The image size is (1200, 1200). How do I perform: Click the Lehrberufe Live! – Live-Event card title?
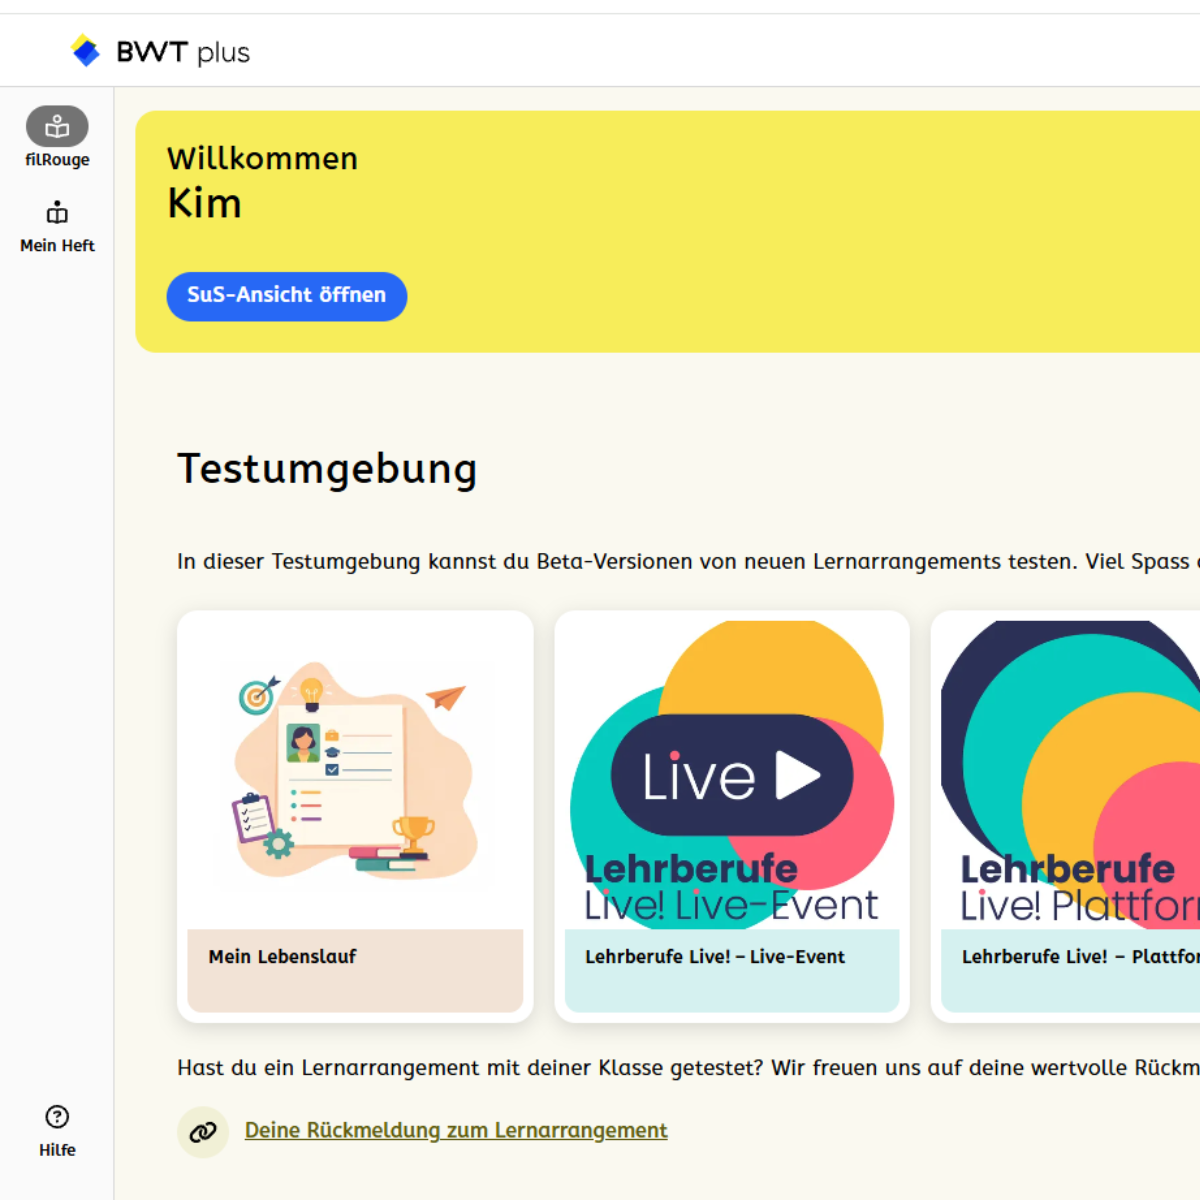click(x=715, y=957)
